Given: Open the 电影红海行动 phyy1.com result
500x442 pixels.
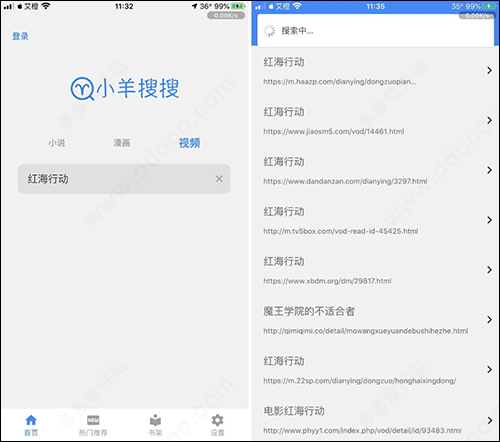Looking at the screenshot, I should click(x=375, y=419).
